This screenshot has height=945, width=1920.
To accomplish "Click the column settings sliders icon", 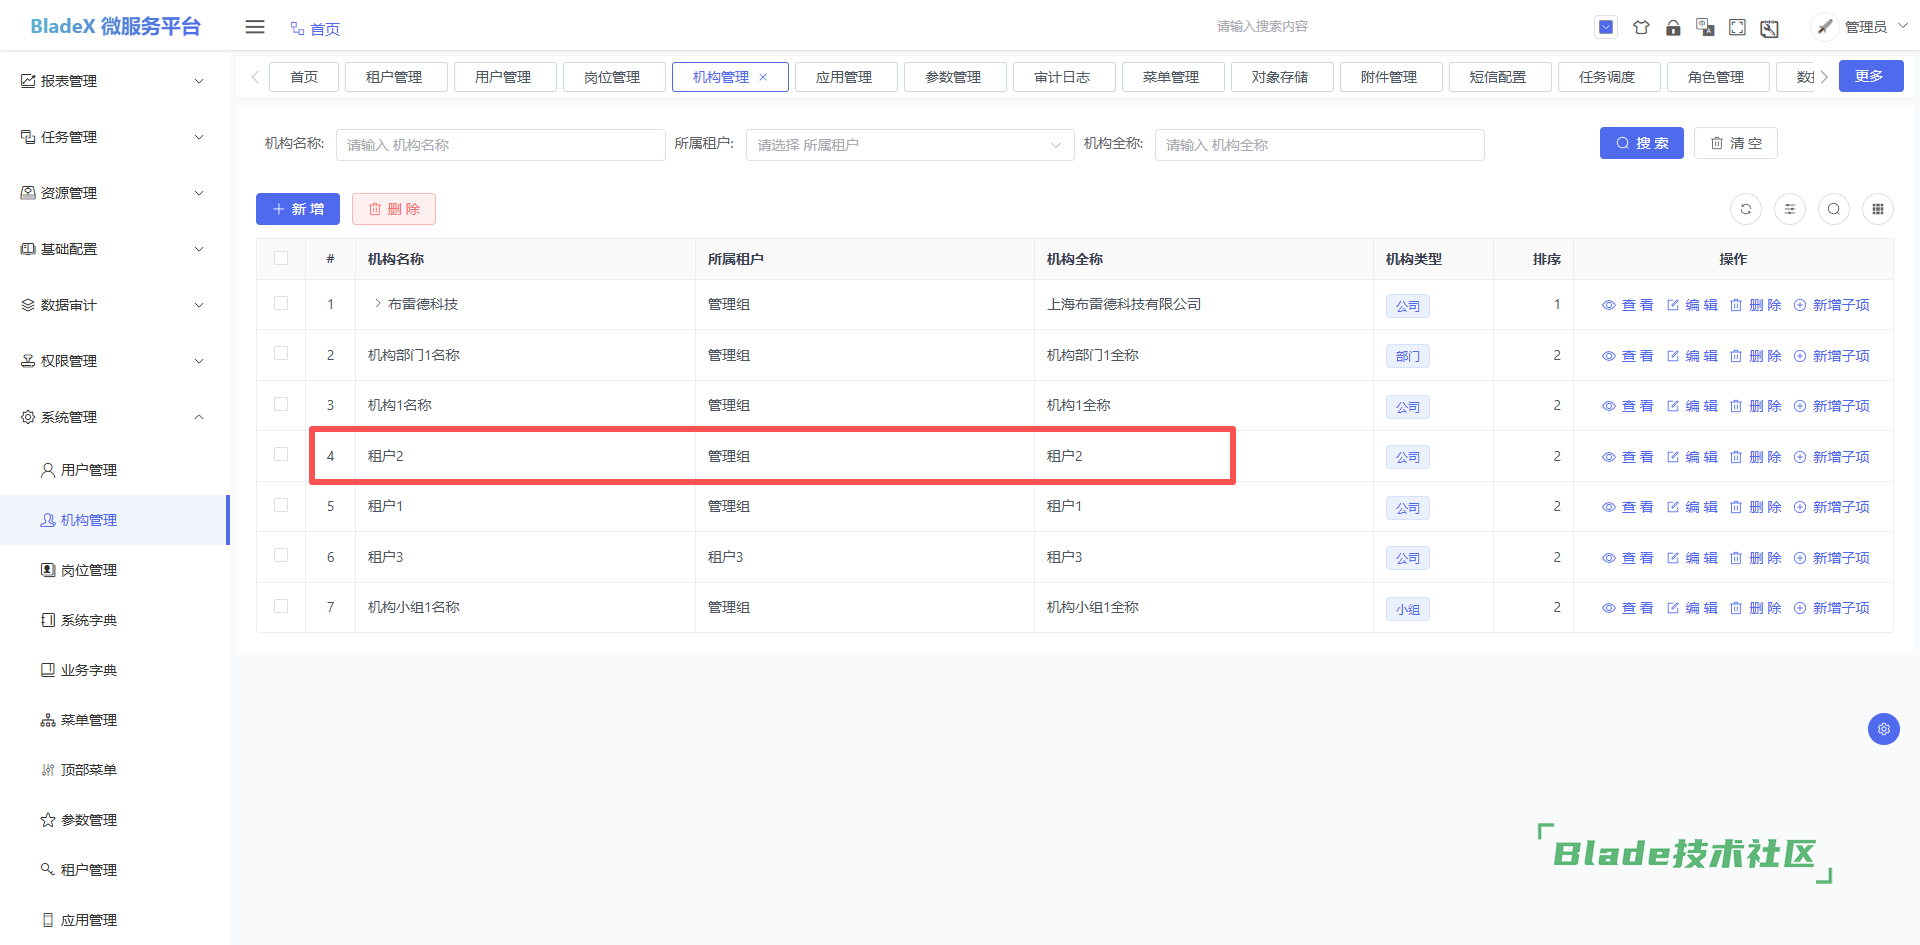I will pos(1790,209).
